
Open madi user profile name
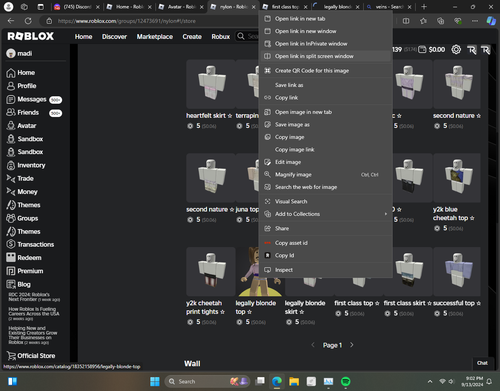click(x=24, y=53)
